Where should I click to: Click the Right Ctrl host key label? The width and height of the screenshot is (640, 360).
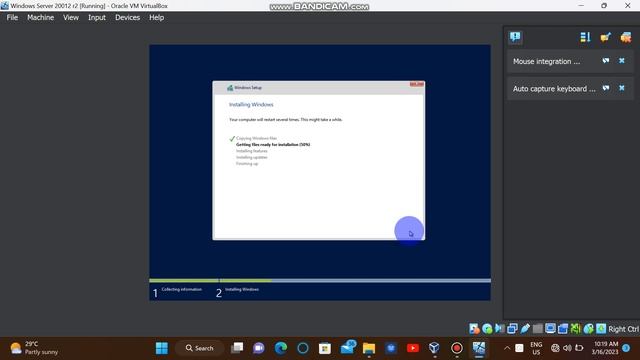click(x=623, y=329)
